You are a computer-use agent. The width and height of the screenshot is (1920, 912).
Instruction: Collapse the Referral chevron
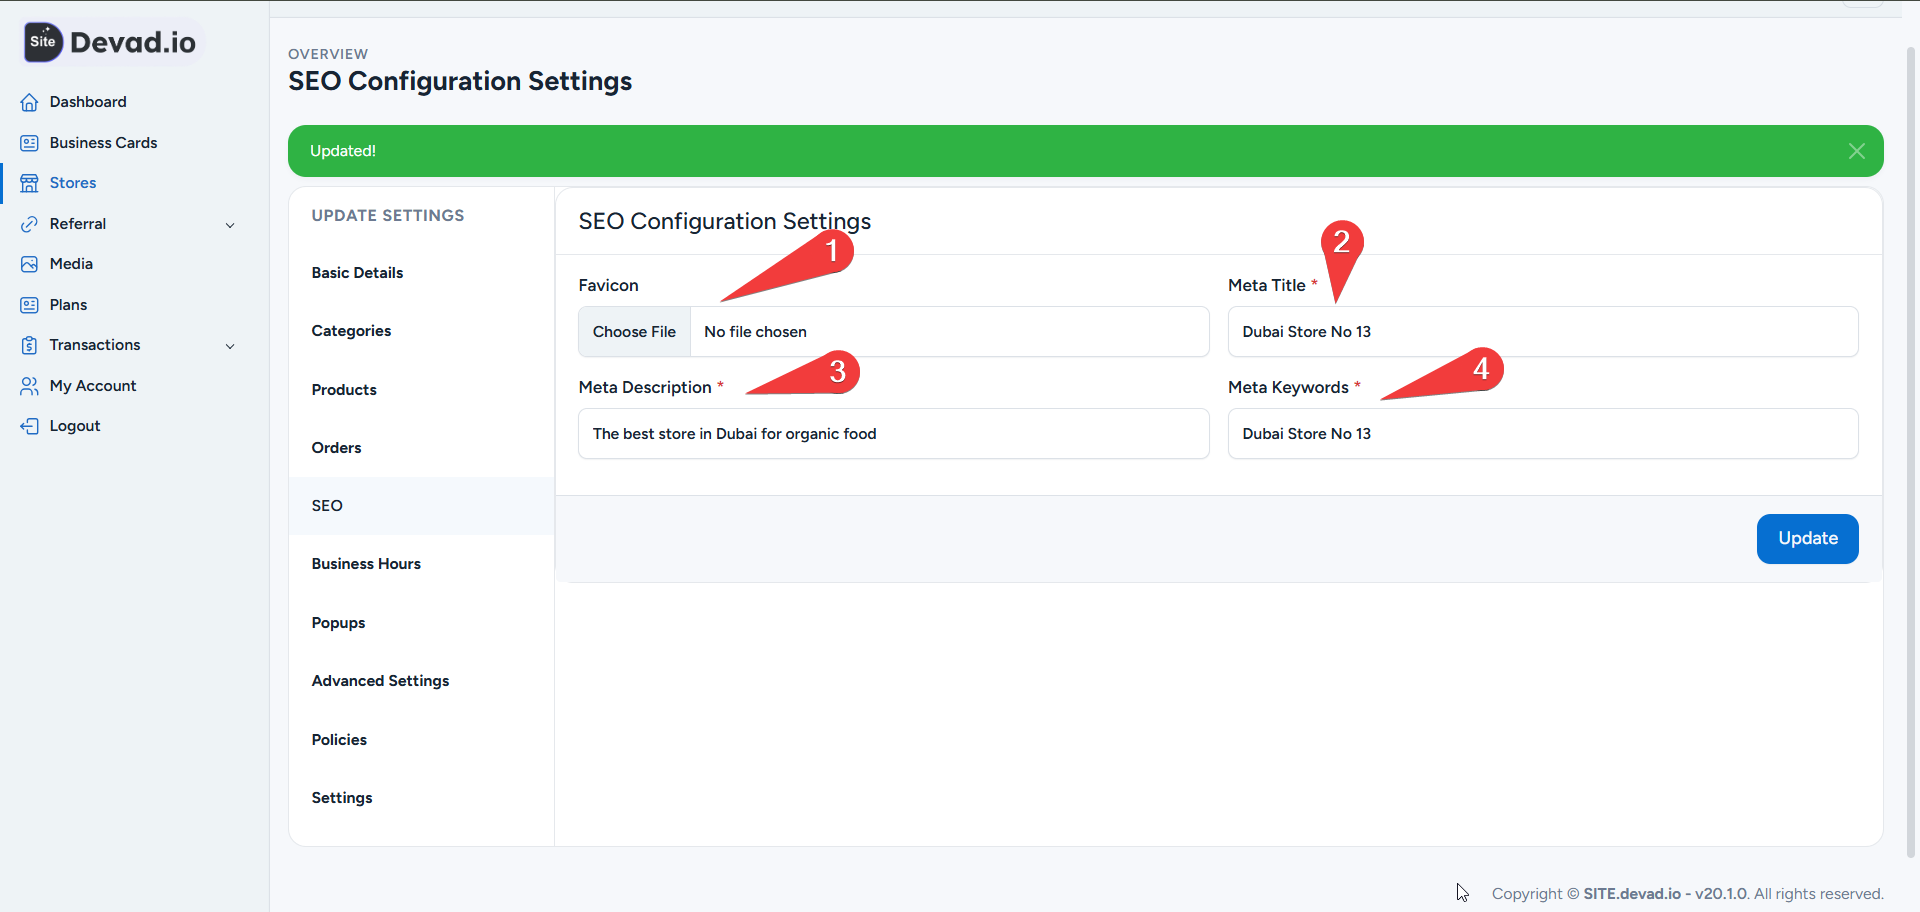(231, 224)
